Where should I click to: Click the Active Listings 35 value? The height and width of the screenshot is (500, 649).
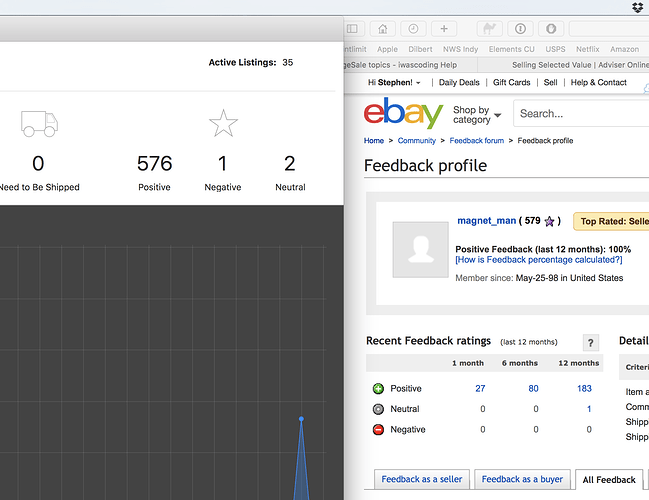pos(288,62)
